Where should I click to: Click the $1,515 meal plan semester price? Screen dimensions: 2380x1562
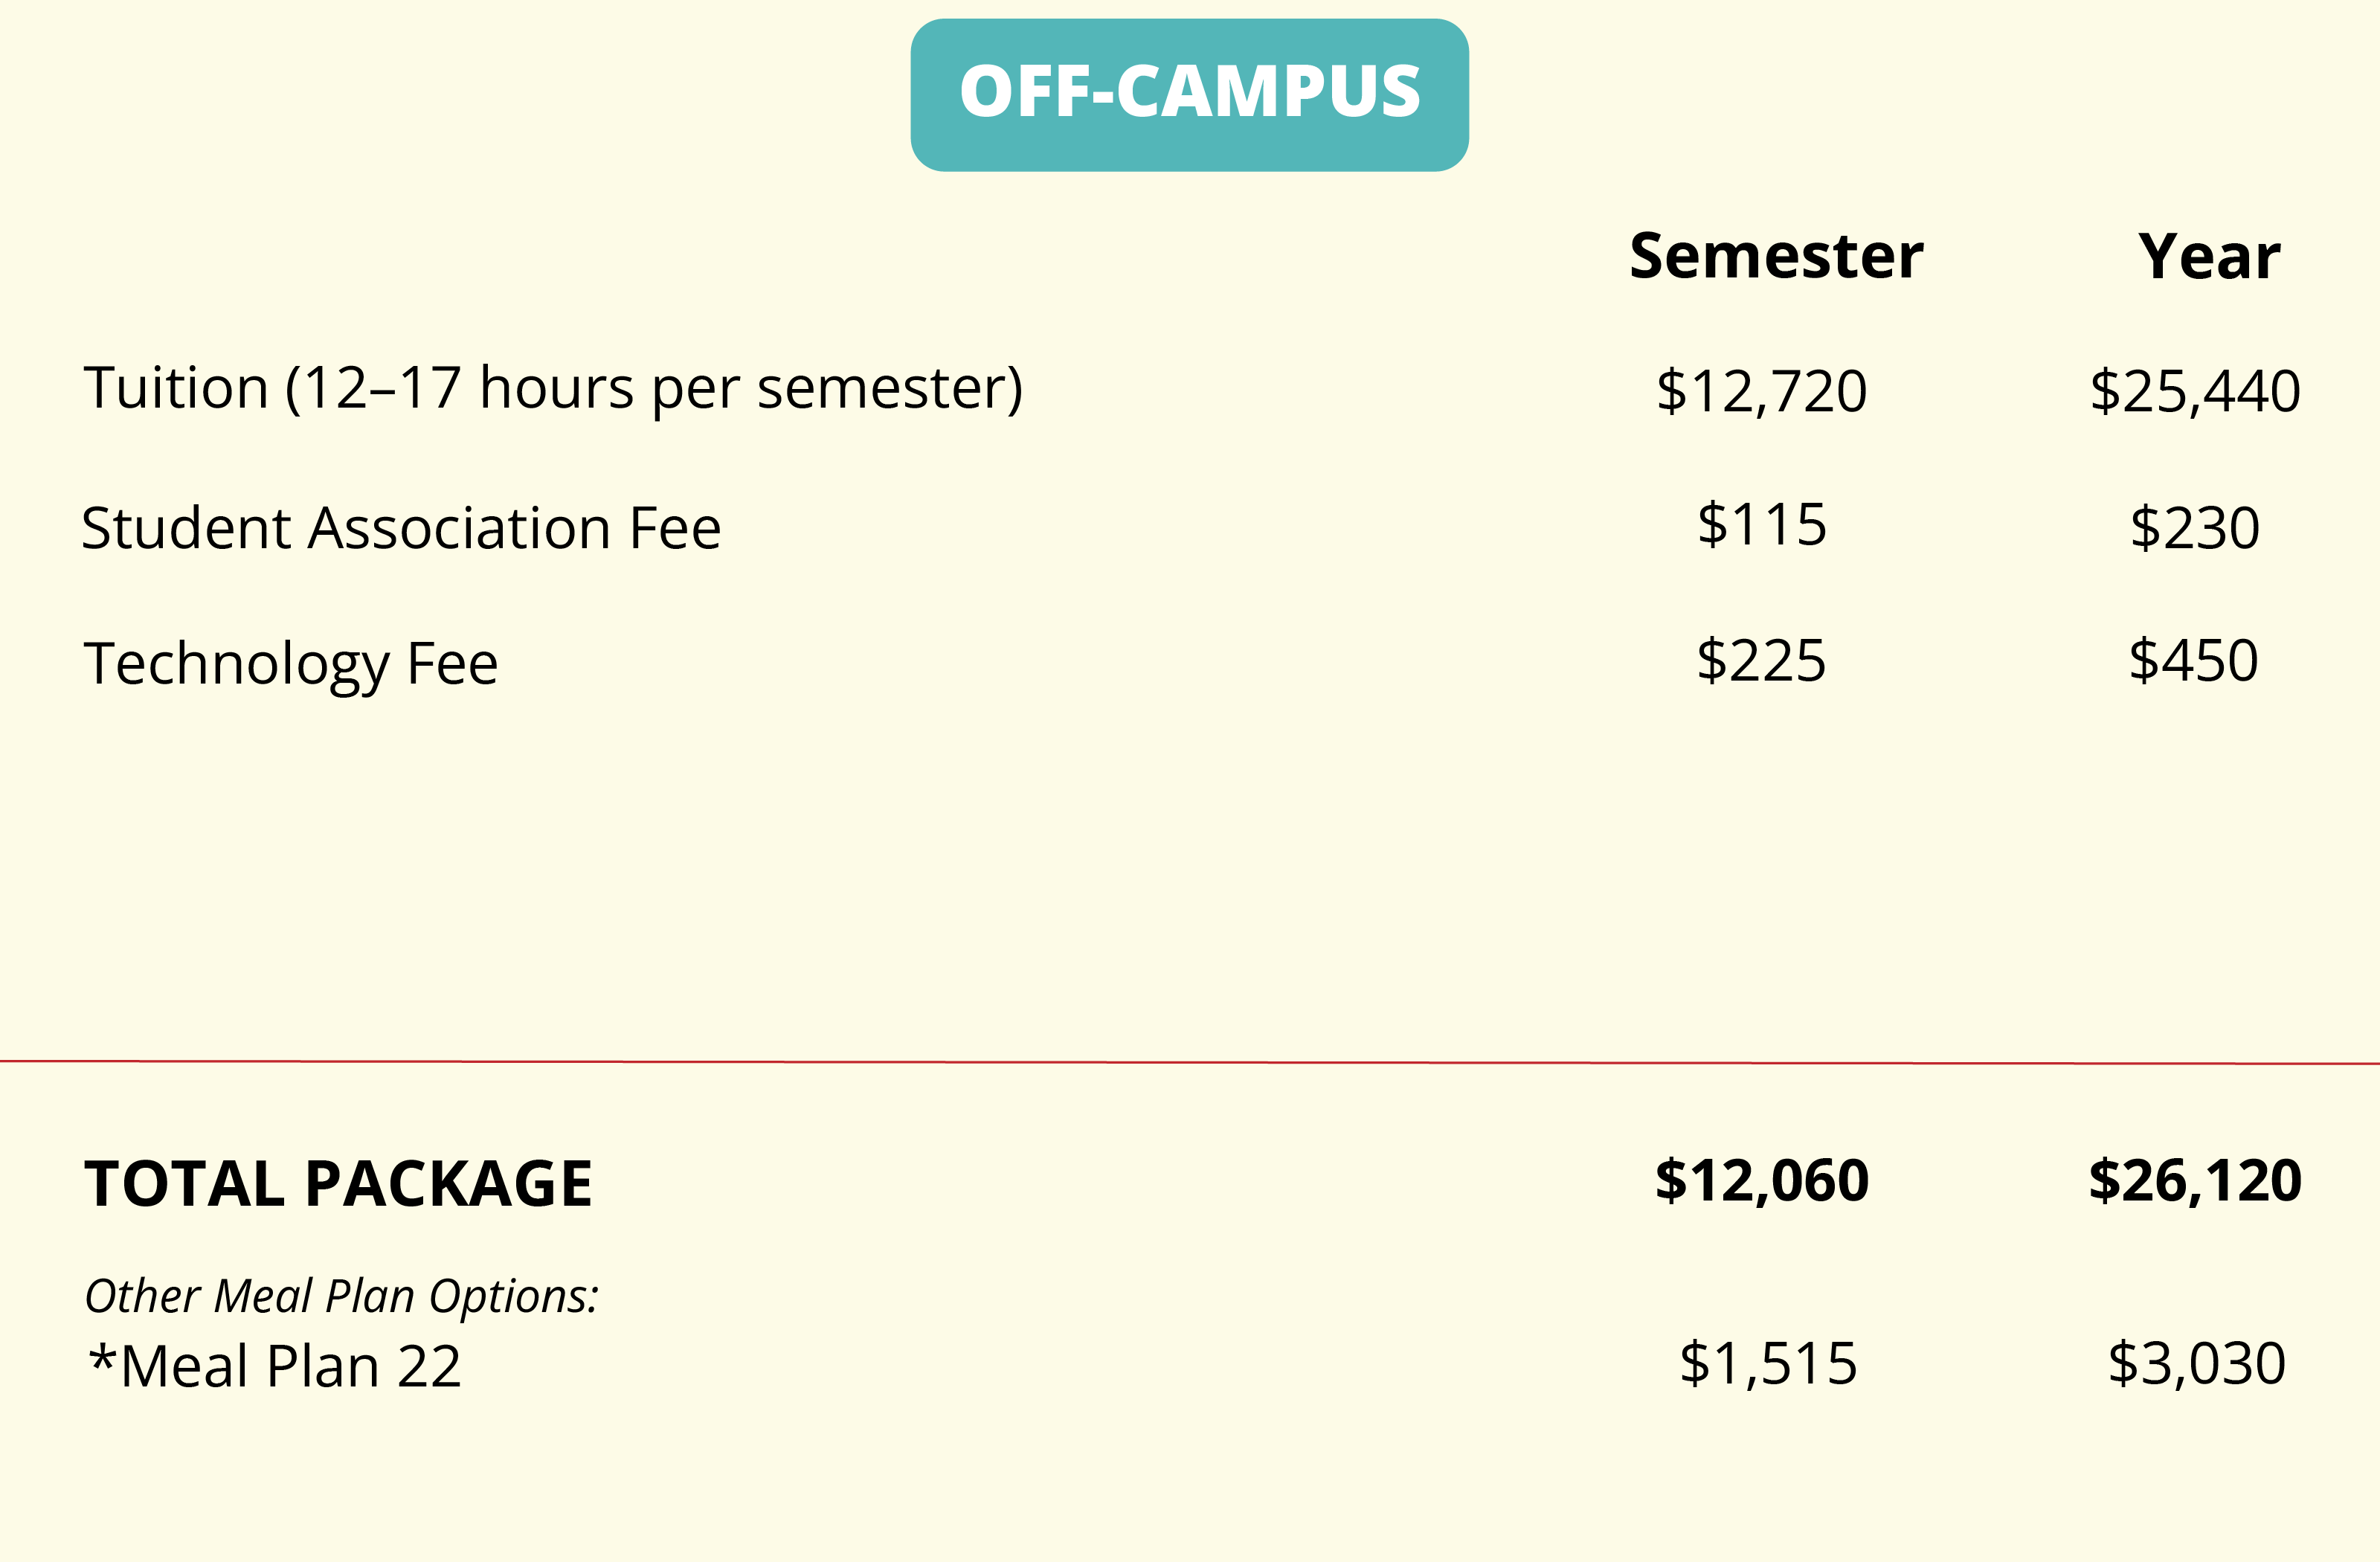tap(1768, 1364)
